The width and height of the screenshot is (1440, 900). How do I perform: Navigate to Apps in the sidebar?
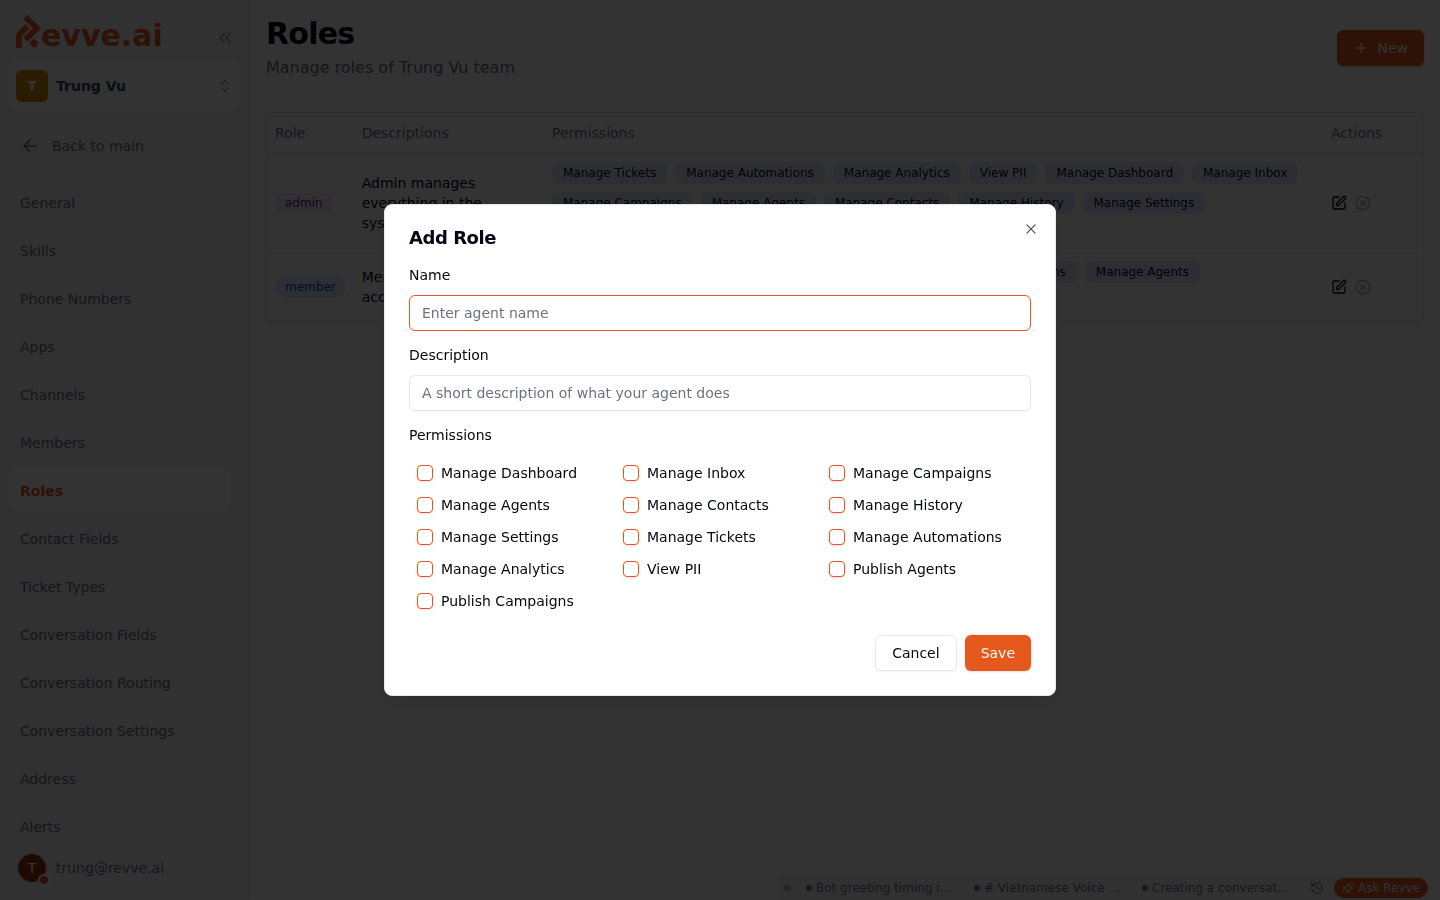pyautogui.click(x=120, y=347)
